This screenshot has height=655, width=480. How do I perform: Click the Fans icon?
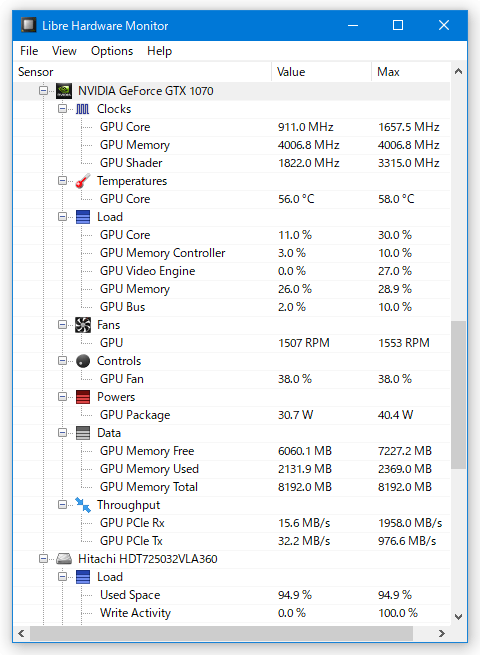coord(83,325)
